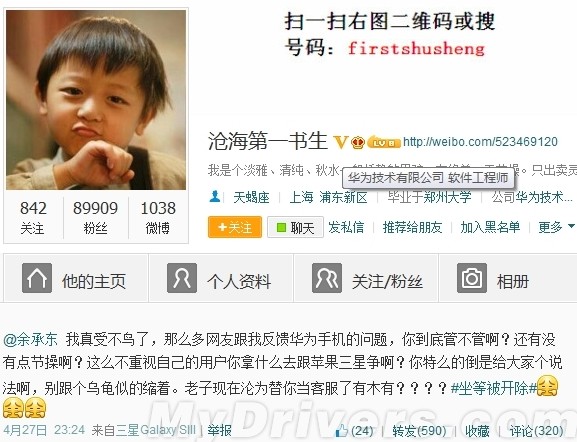The image size is (577, 442).
Task: Click the blue gender icon before 天蝎座
Action: (x=215, y=197)
